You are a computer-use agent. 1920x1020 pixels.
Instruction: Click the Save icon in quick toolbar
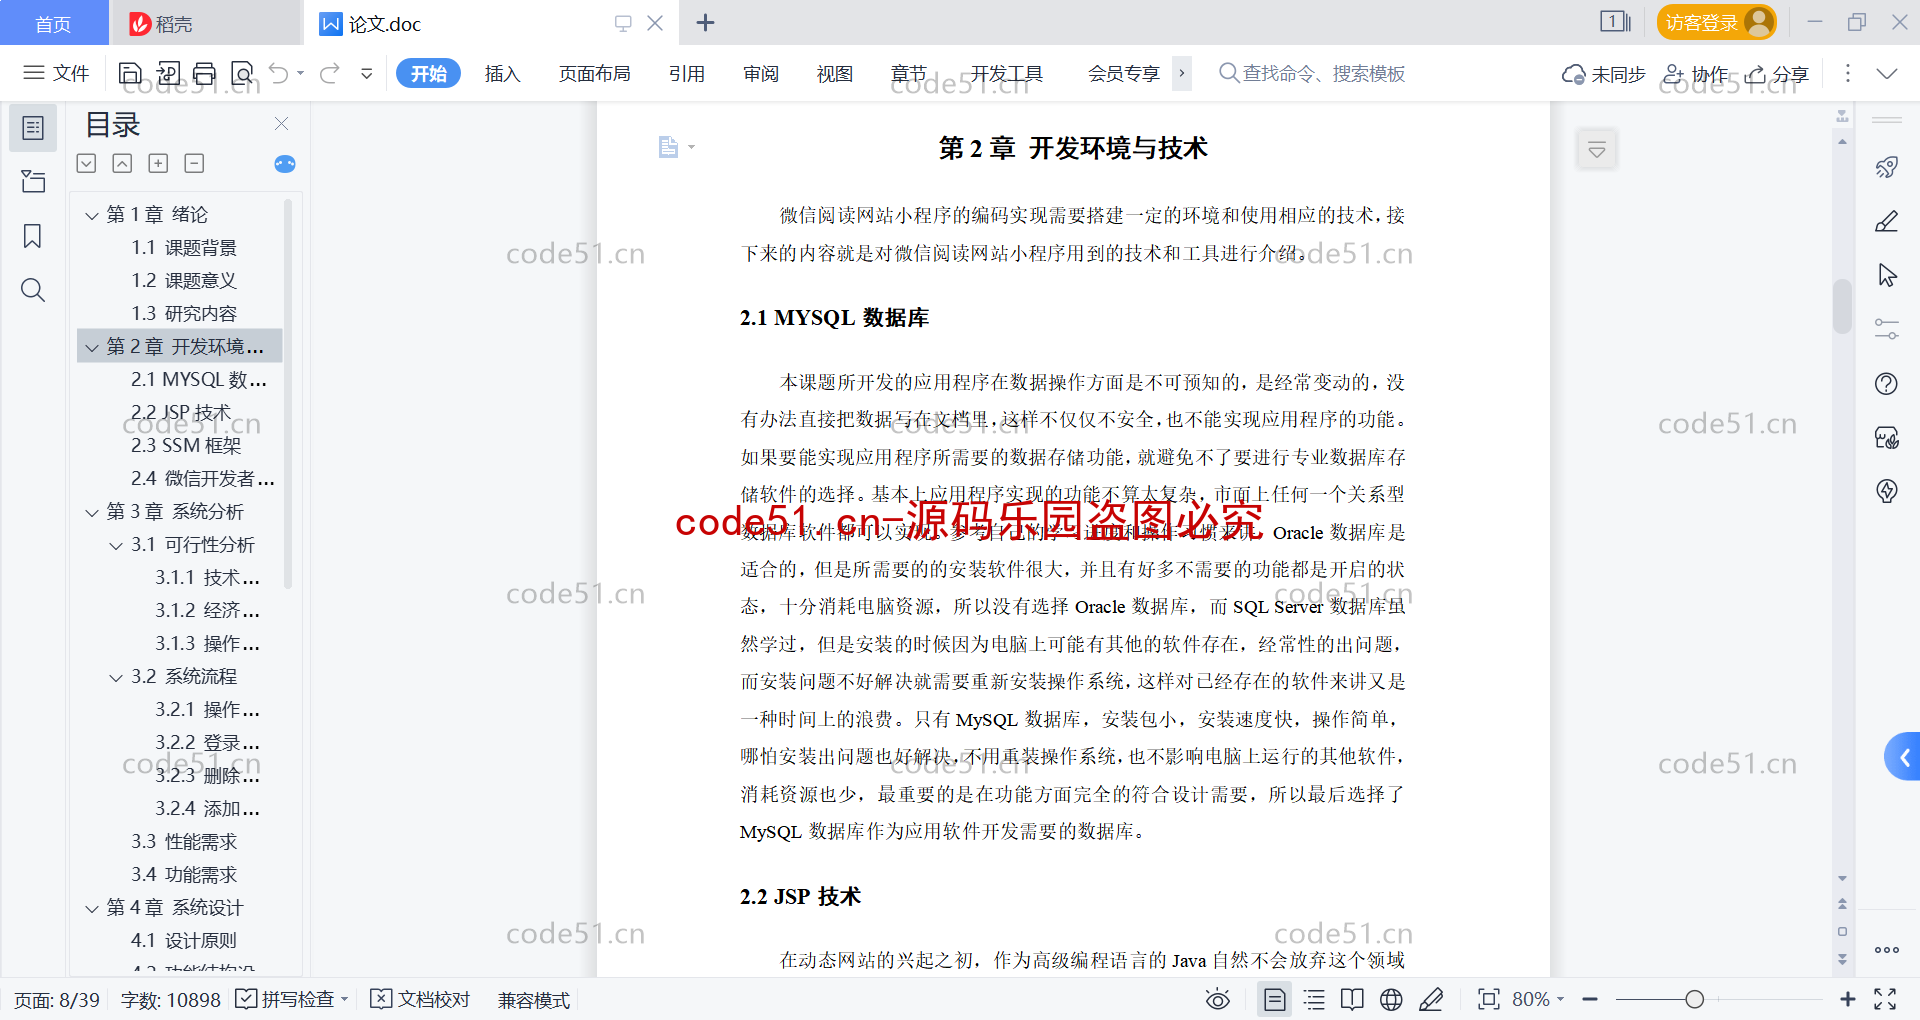130,73
